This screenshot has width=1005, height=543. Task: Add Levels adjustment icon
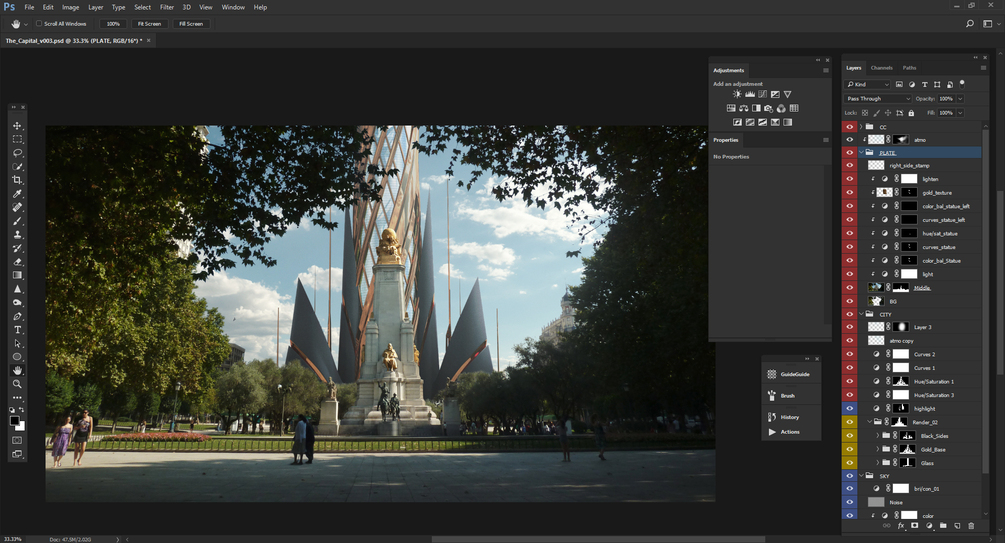[x=750, y=94]
